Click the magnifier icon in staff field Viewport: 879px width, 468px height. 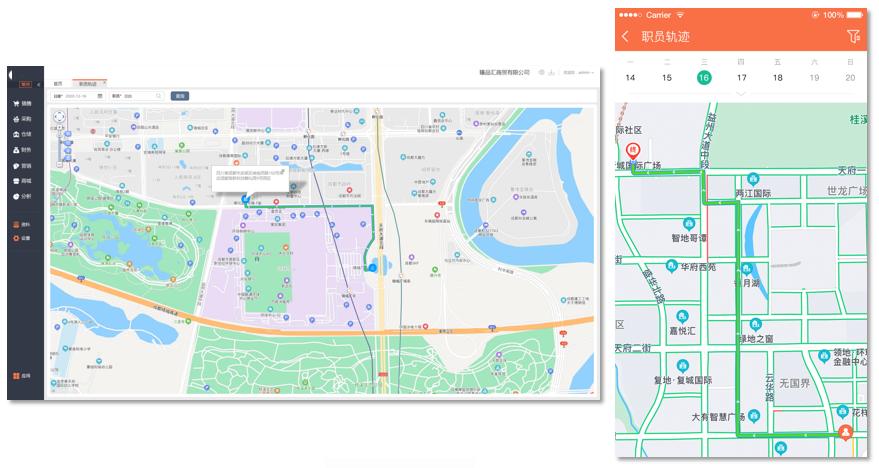[159, 96]
